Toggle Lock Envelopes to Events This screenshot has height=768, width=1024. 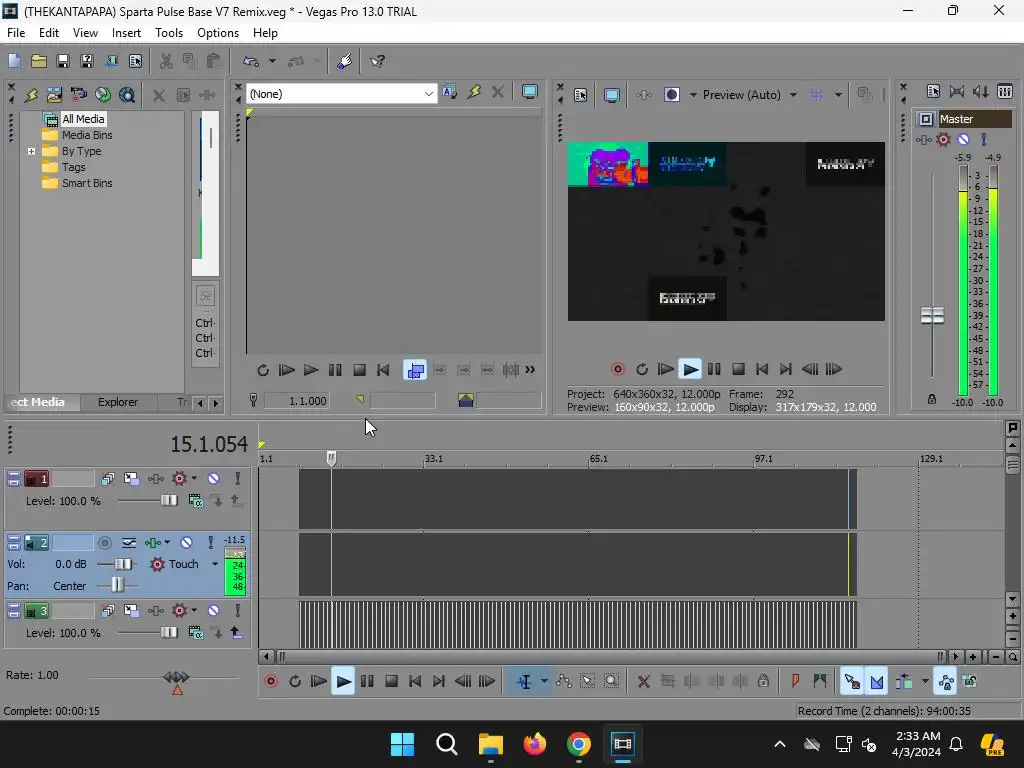click(x=946, y=682)
